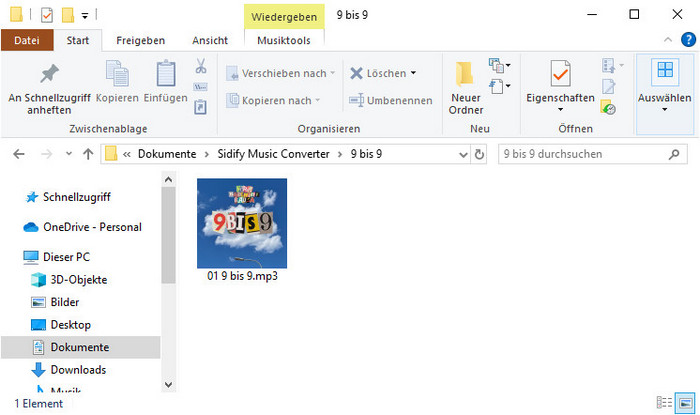
Task: Select Dieser PC in navigation pane
Action: 66,257
